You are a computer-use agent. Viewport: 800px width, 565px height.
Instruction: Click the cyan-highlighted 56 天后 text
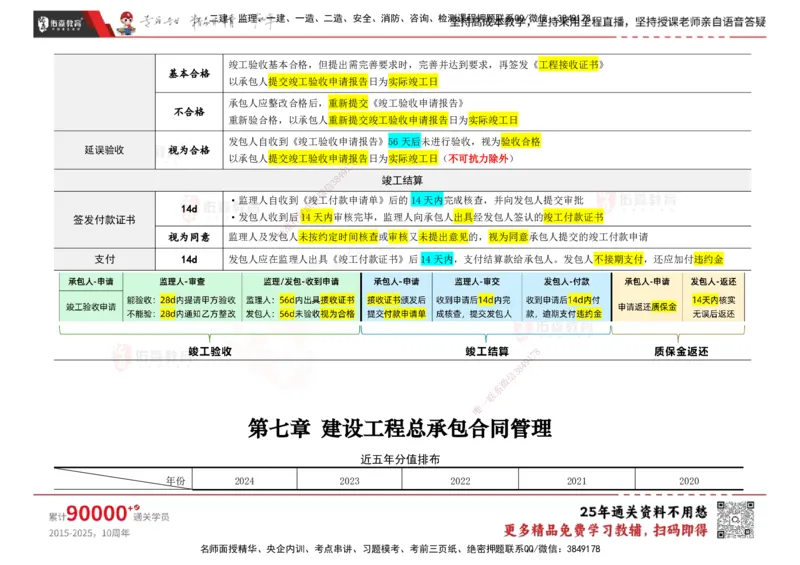click(x=404, y=141)
